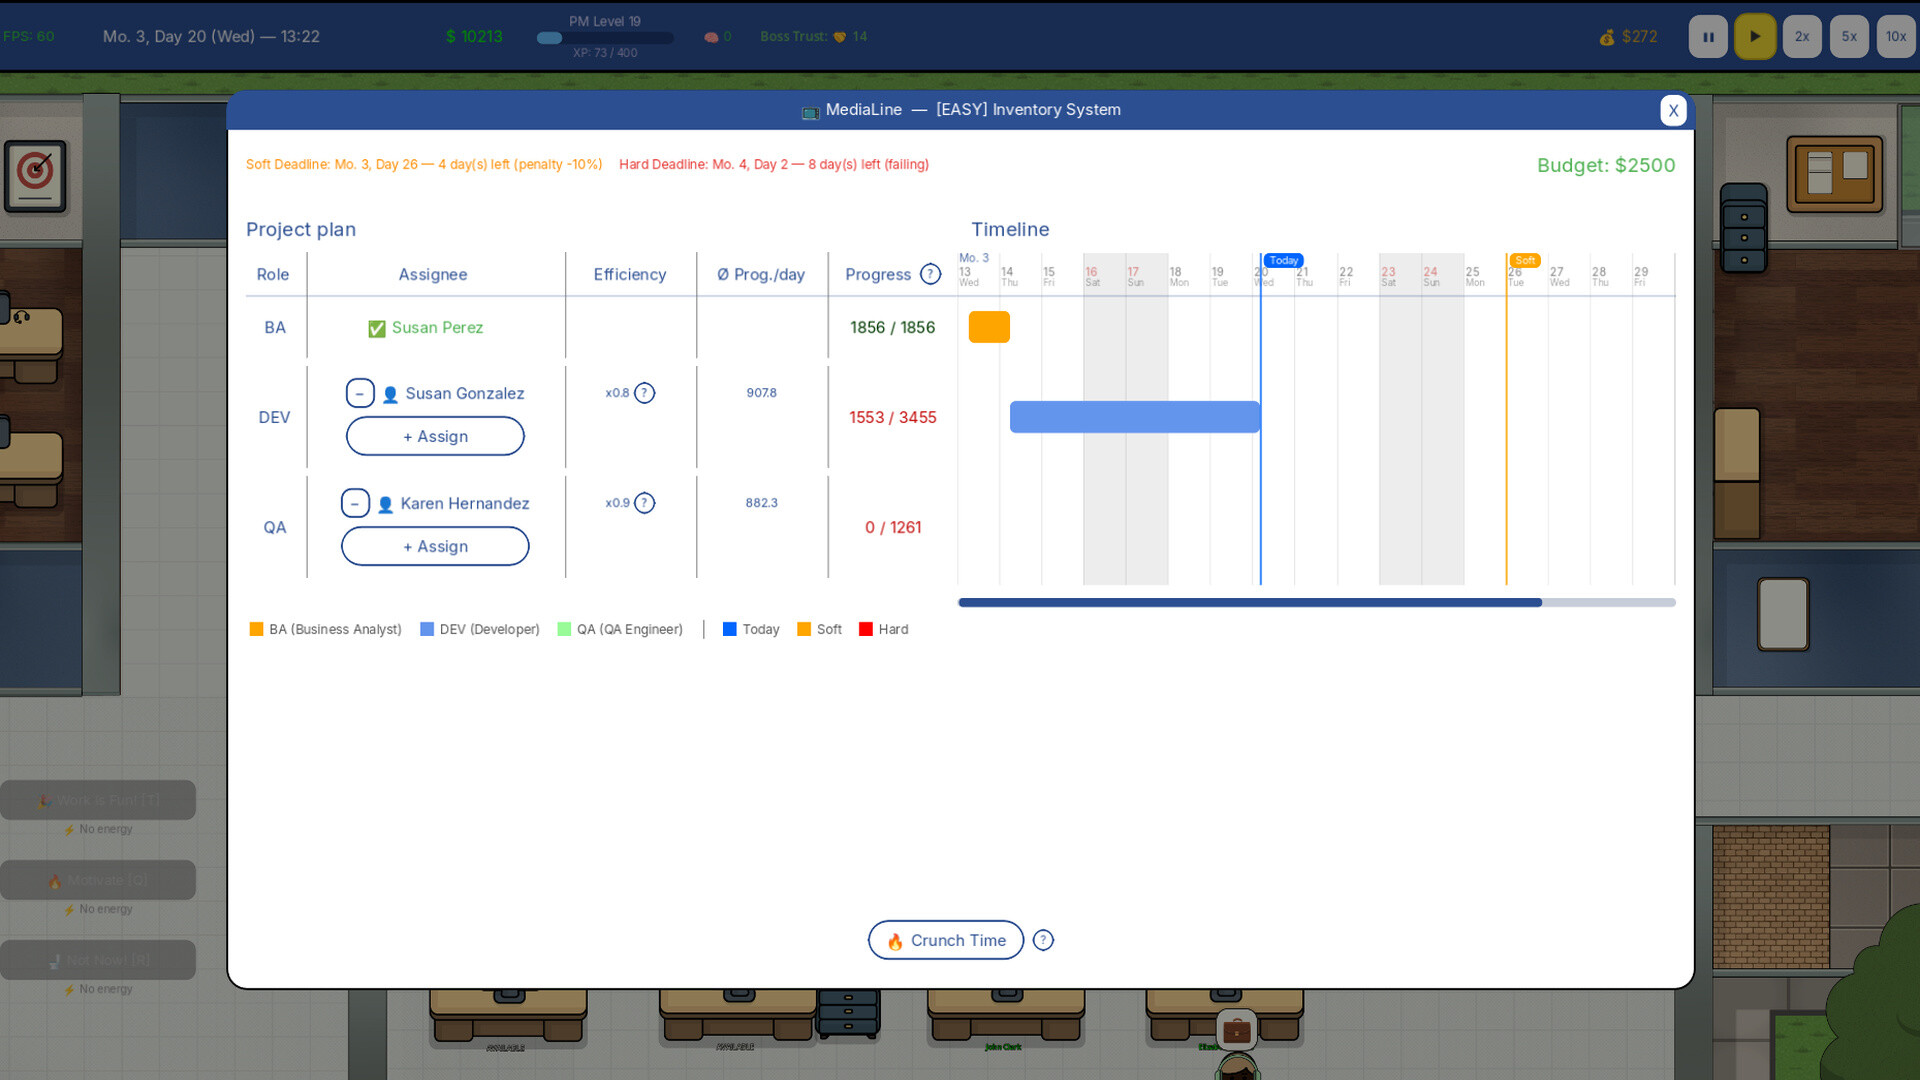Click the BA orange timeline bar
1920x1080 pixels.
pos(989,327)
